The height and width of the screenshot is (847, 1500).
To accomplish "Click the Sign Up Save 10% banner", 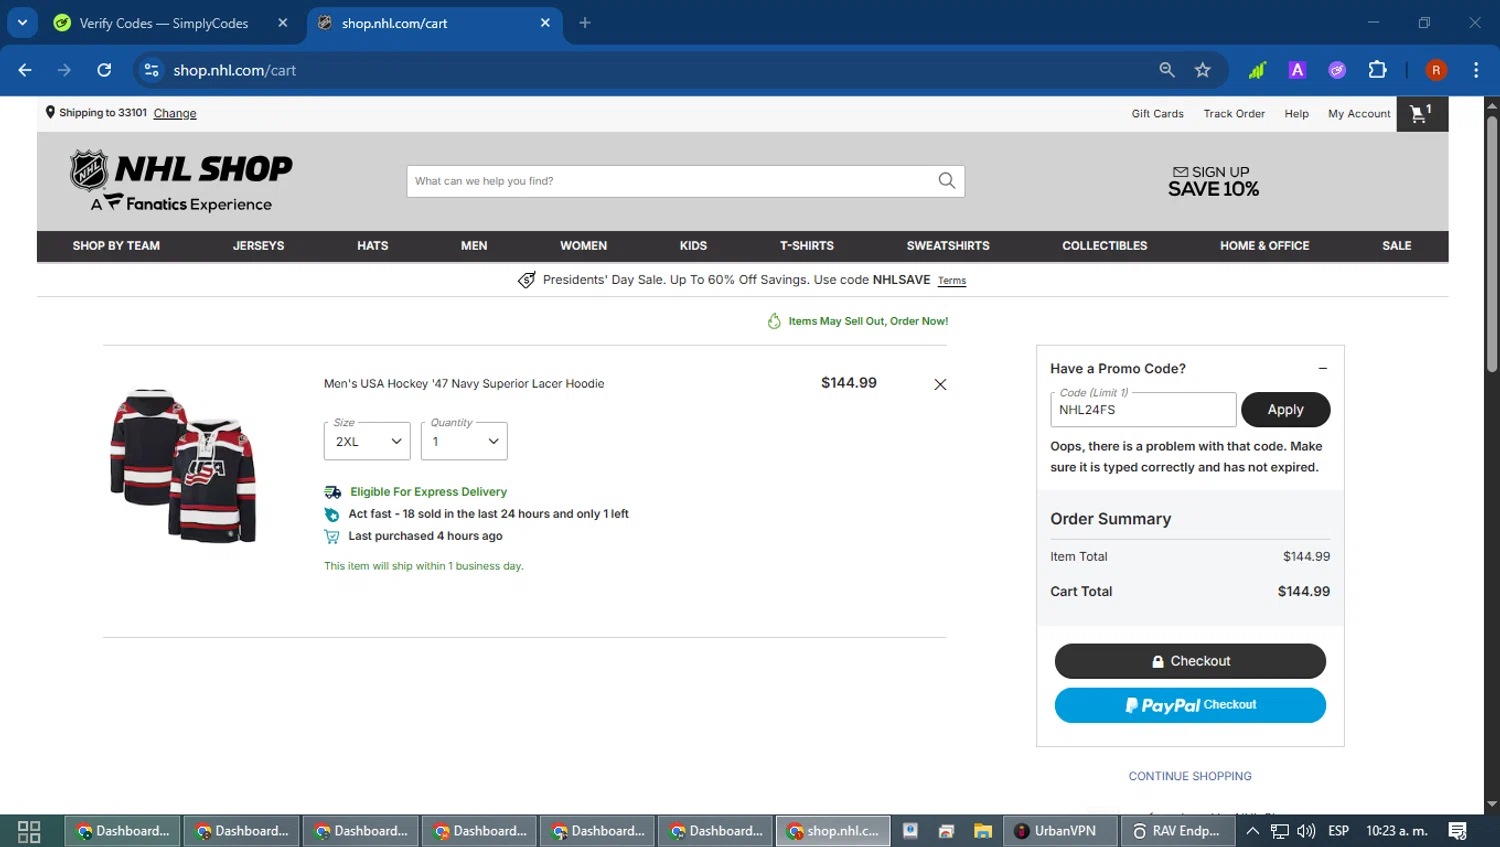I will click(x=1213, y=181).
